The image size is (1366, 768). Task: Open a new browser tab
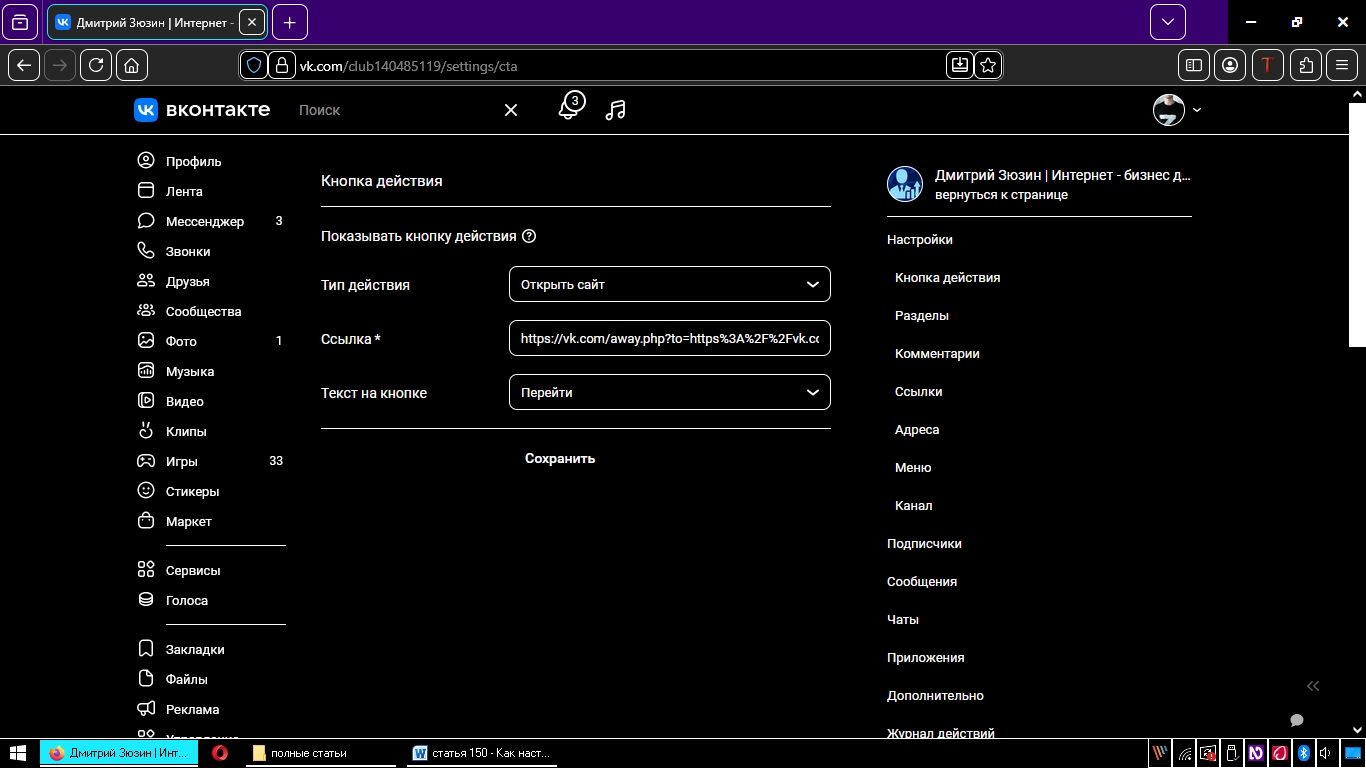pos(289,22)
